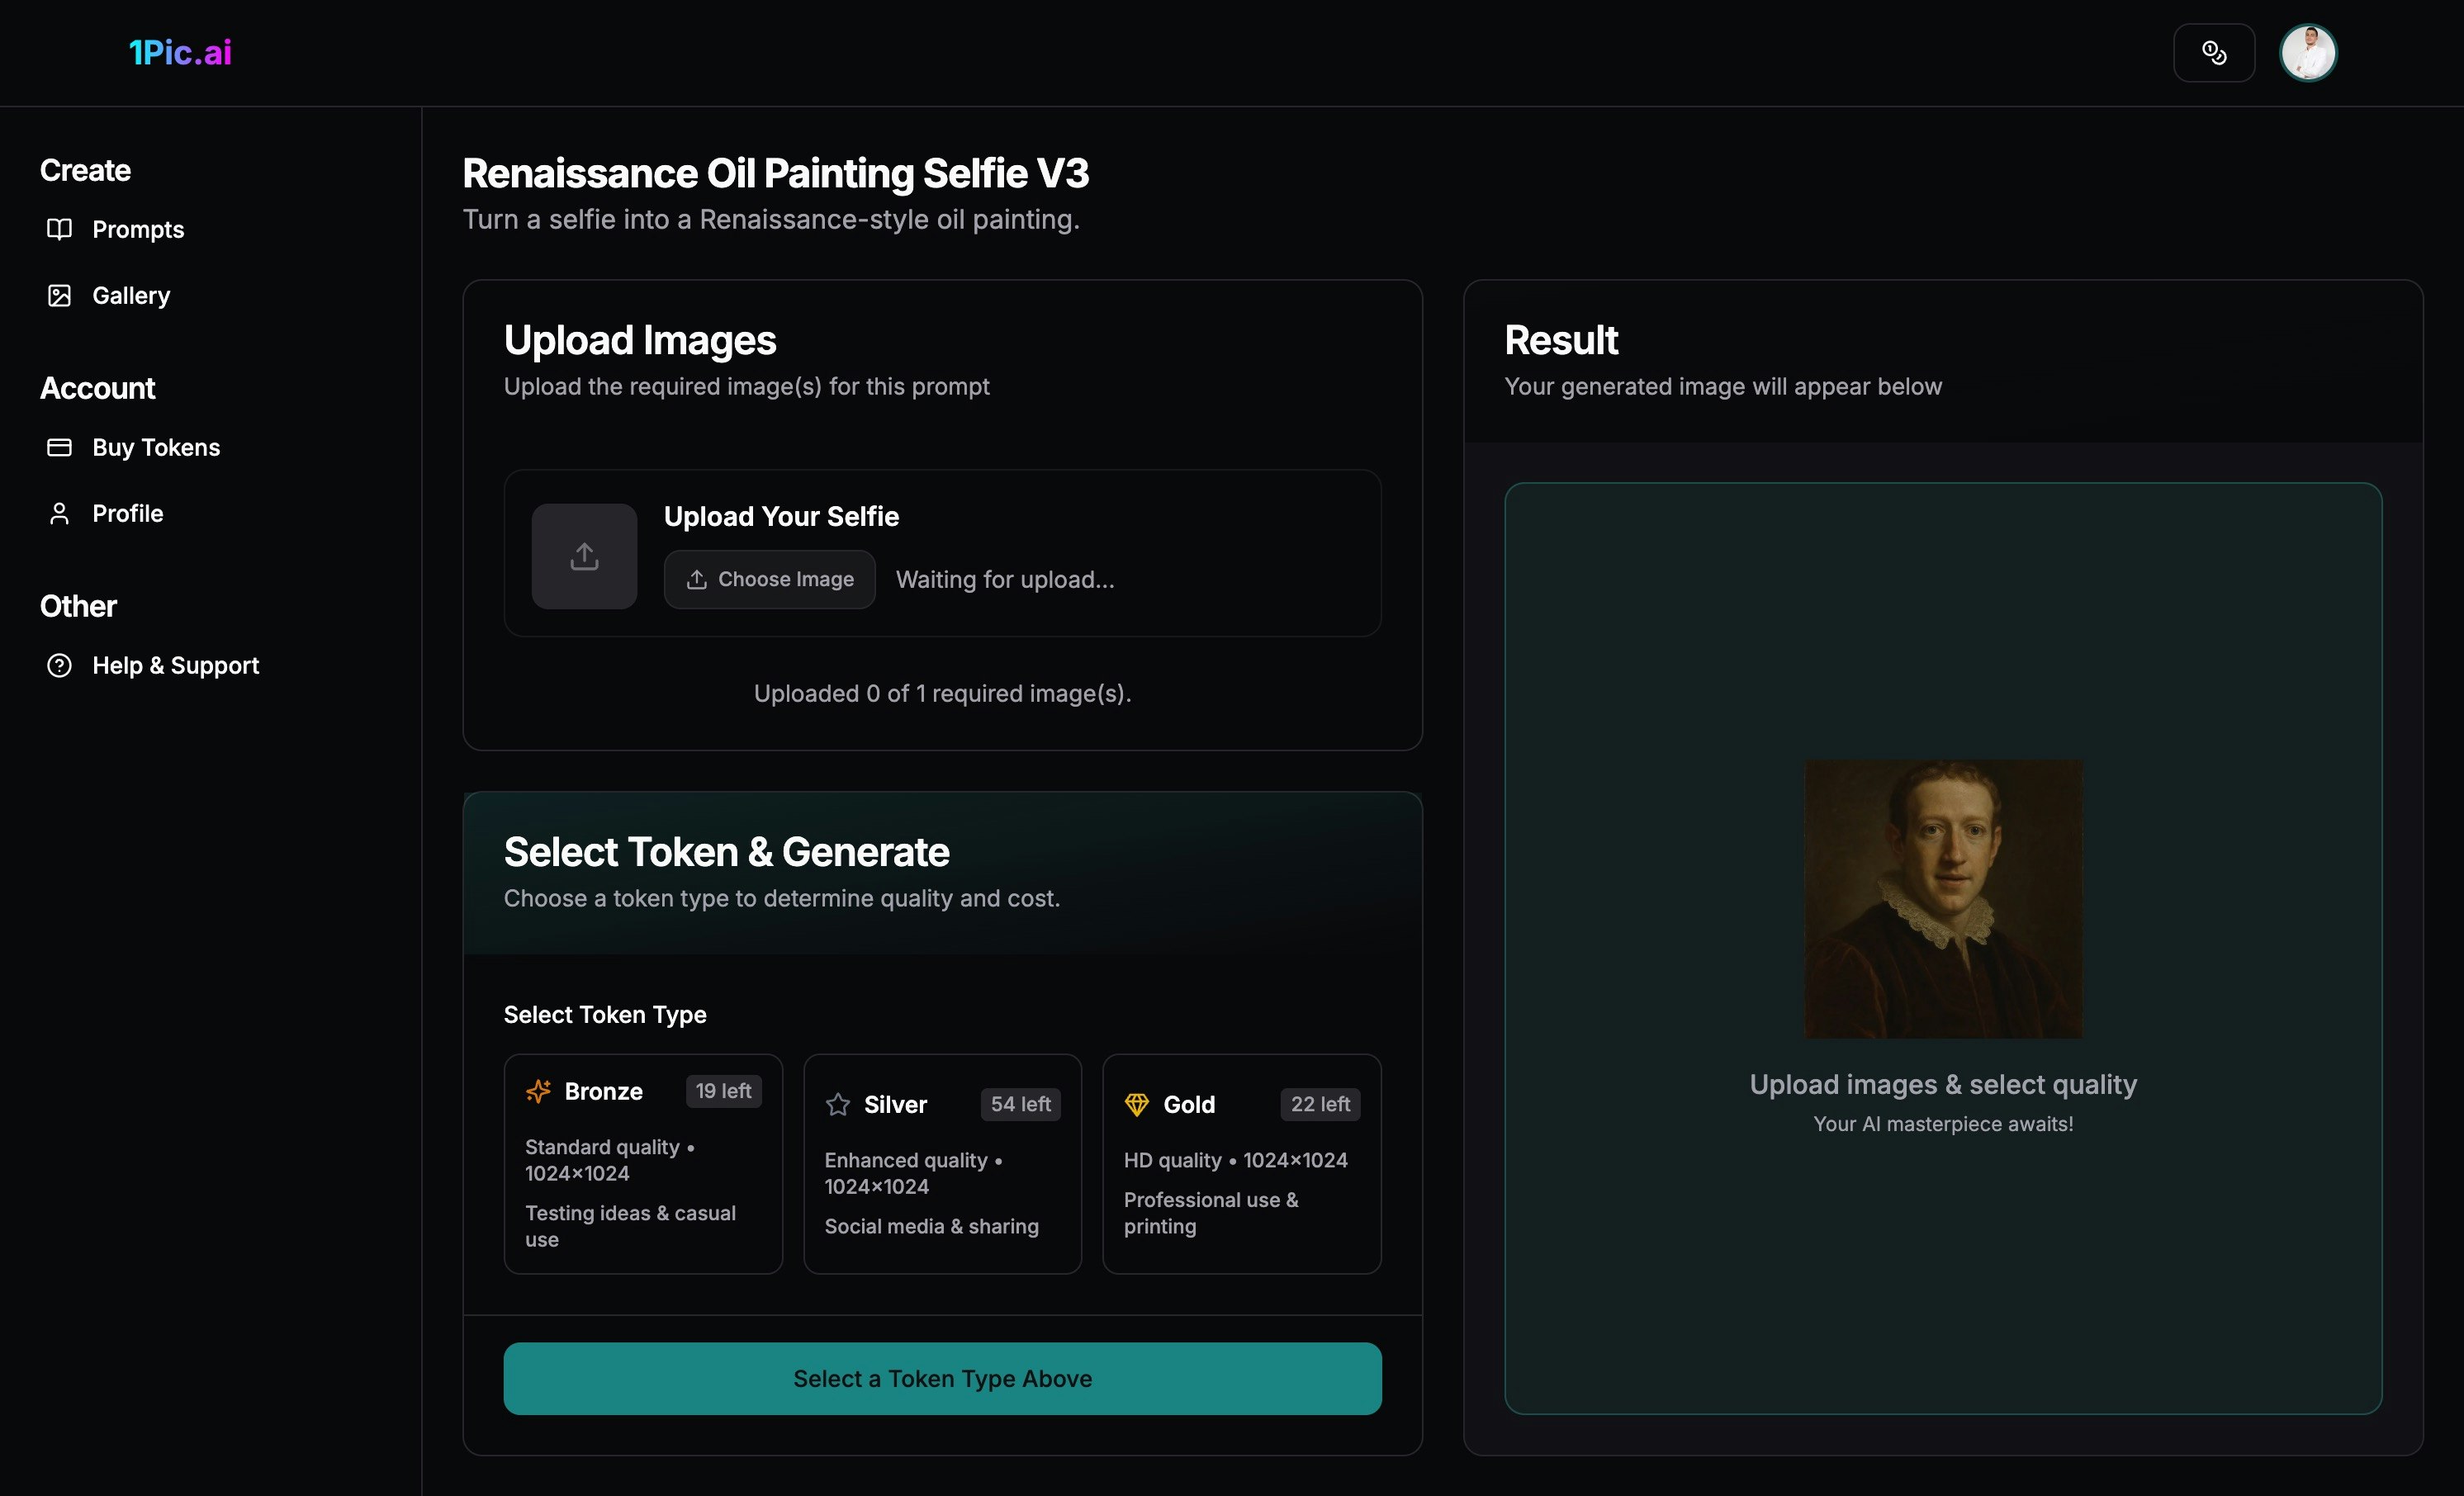2464x1496 pixels.
Task: Click the Gold diamond icon
Action: click(1136, 1104)
